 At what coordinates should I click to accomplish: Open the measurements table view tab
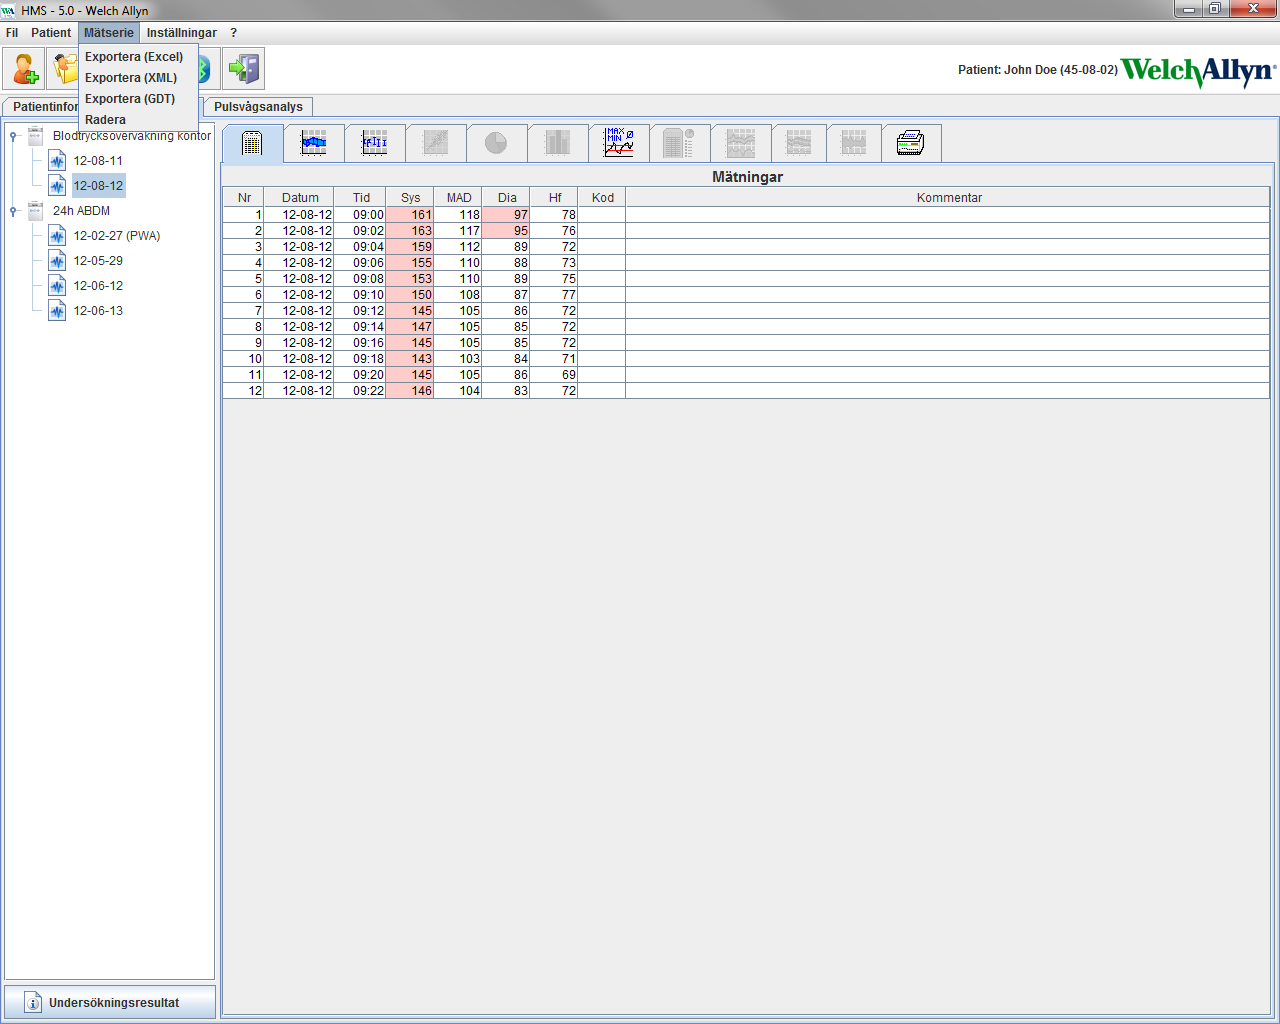pos(252,143)
